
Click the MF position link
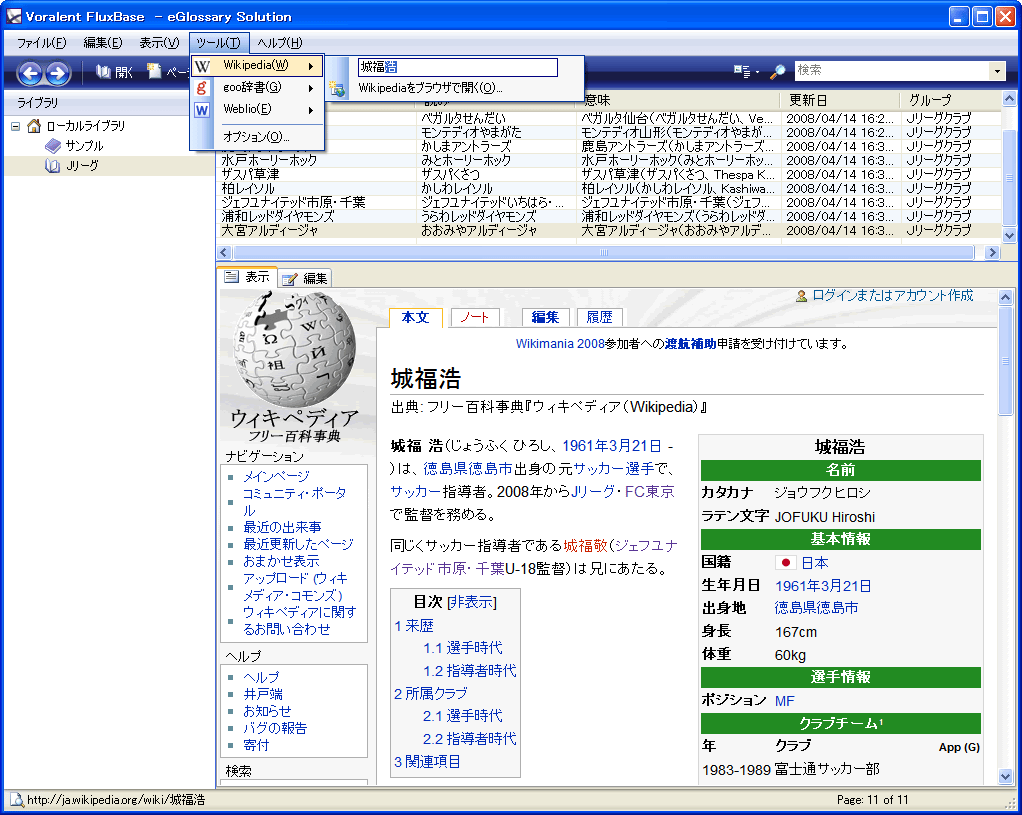pos(785,701)
